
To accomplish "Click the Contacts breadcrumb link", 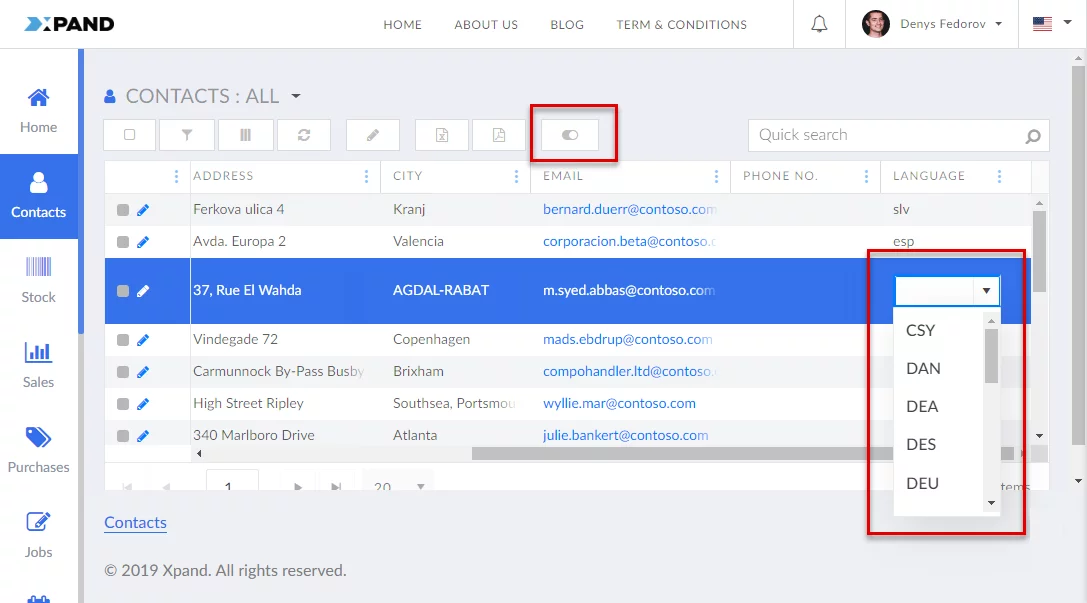I will tap(136, 522).
